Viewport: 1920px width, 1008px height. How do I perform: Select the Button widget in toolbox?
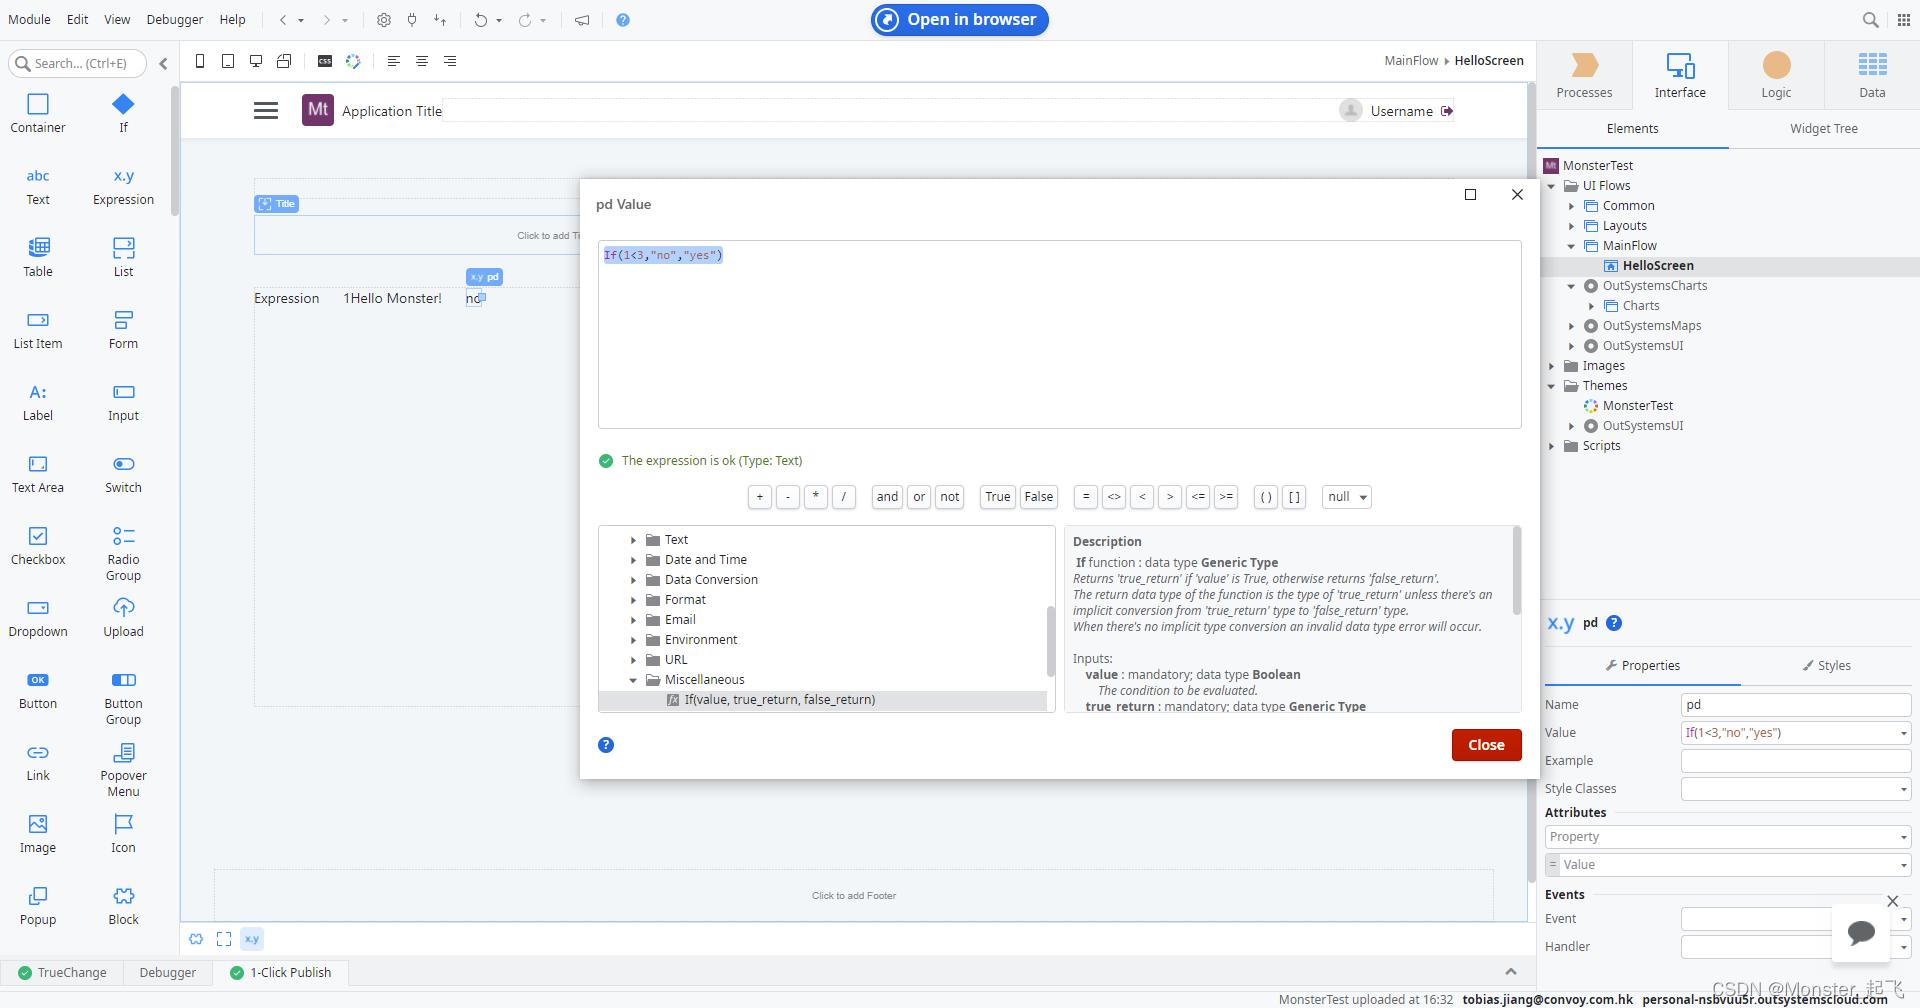click(x=38, y=689)
